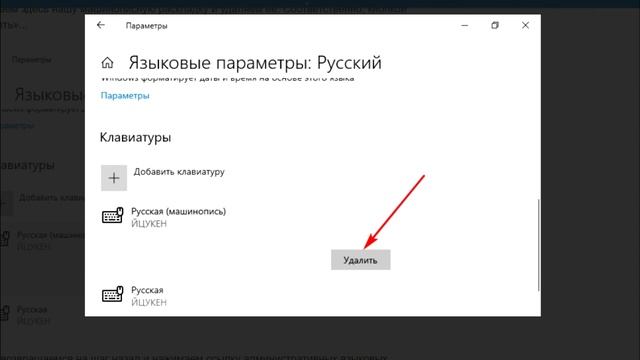Click the plus icon to add a keyboard
This screenshot has width=640, height=360.
click(114, 178)
